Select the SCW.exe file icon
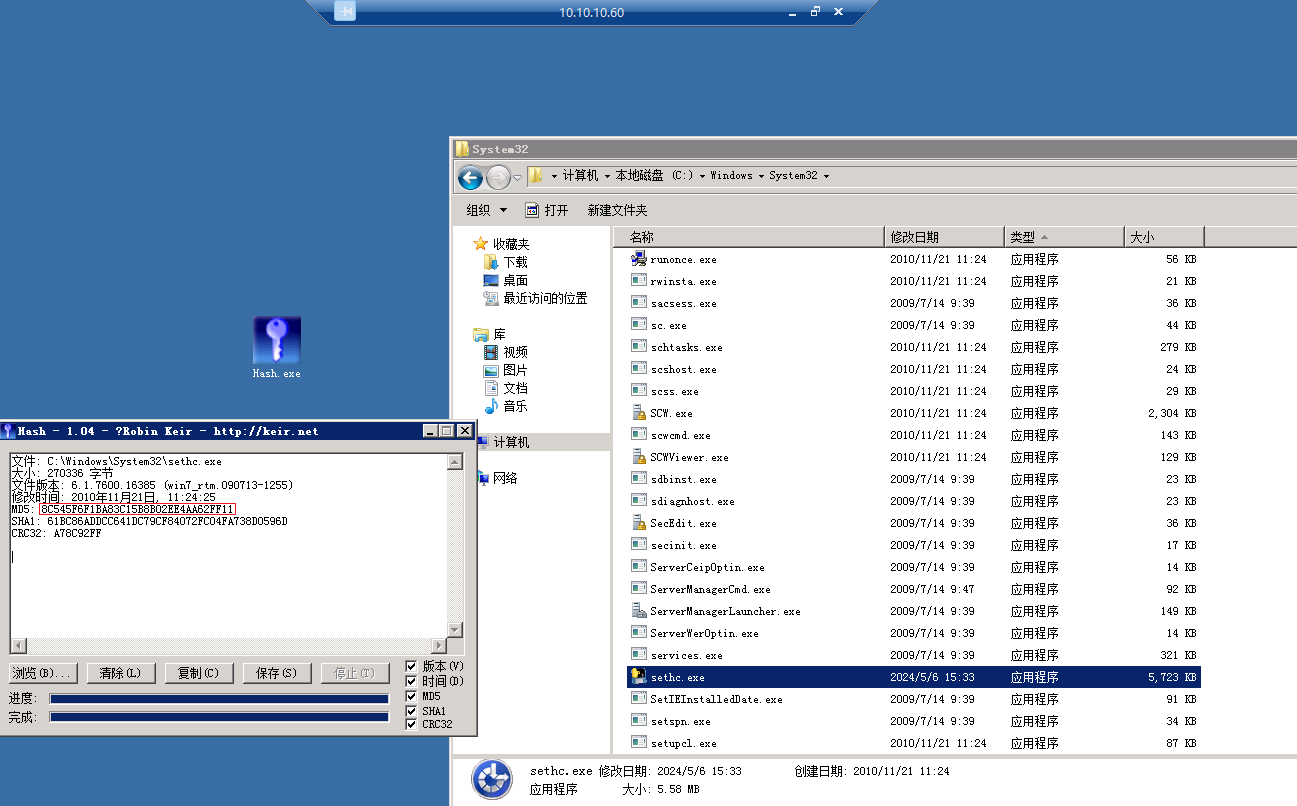 pyautogui.click(x=639, y=413)
